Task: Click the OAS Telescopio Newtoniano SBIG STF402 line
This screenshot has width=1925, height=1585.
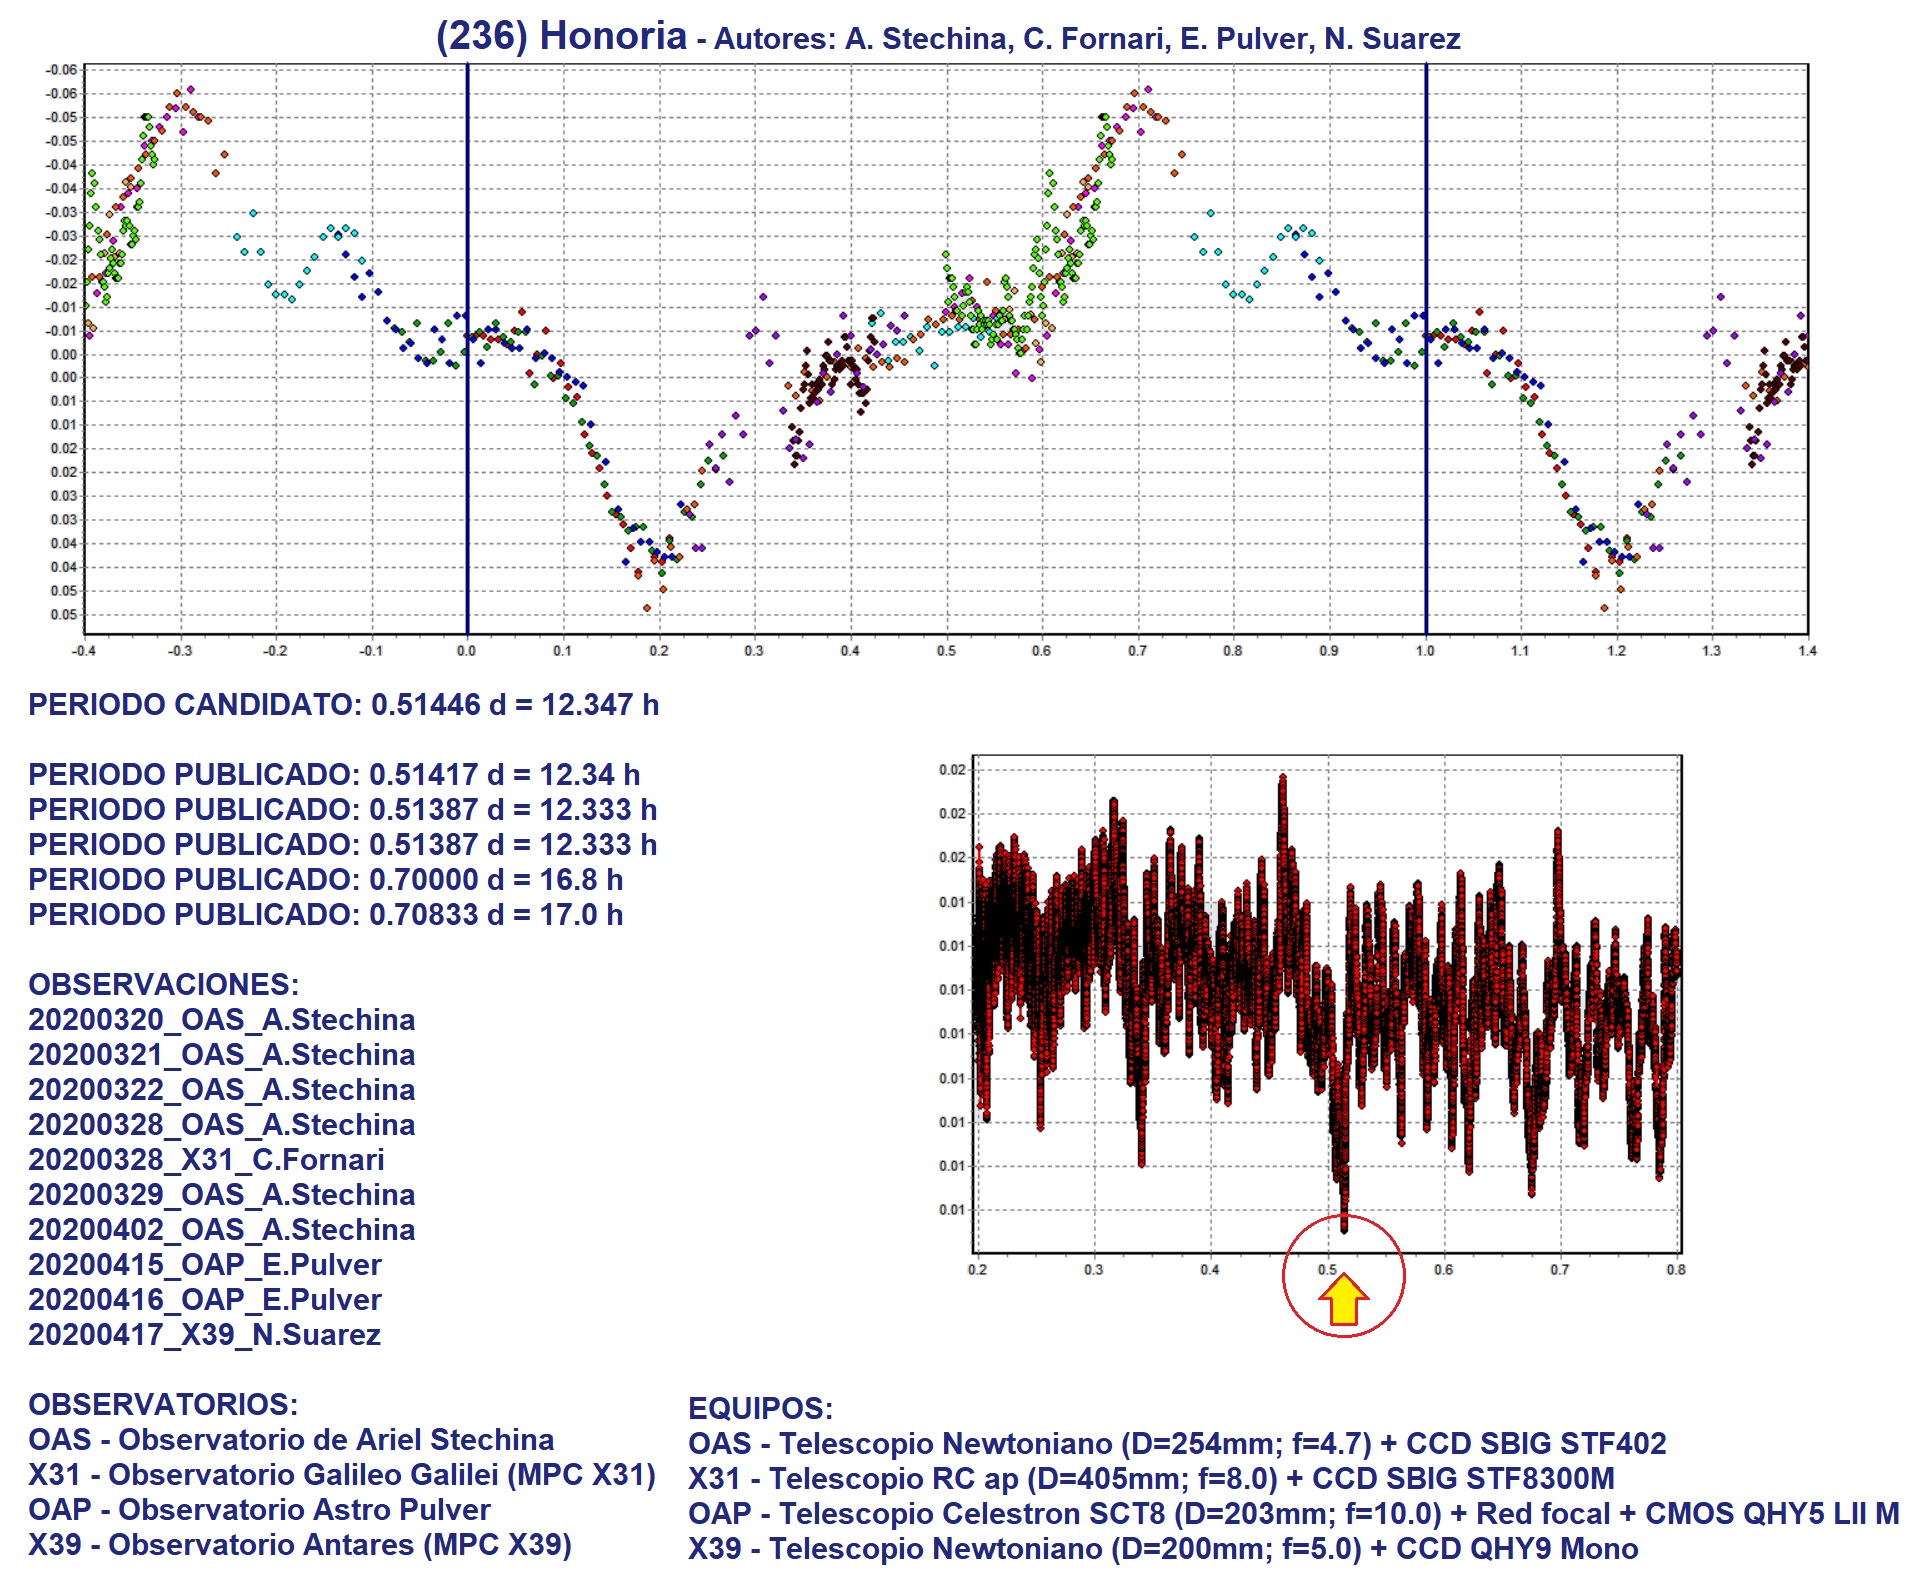Action: [x=1177, y=1444]
